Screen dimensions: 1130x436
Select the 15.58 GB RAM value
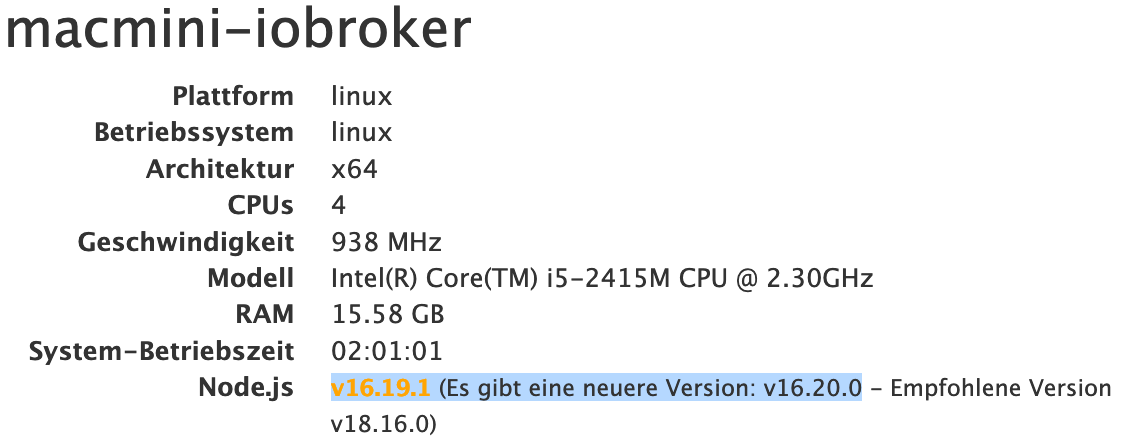(387, 314)
